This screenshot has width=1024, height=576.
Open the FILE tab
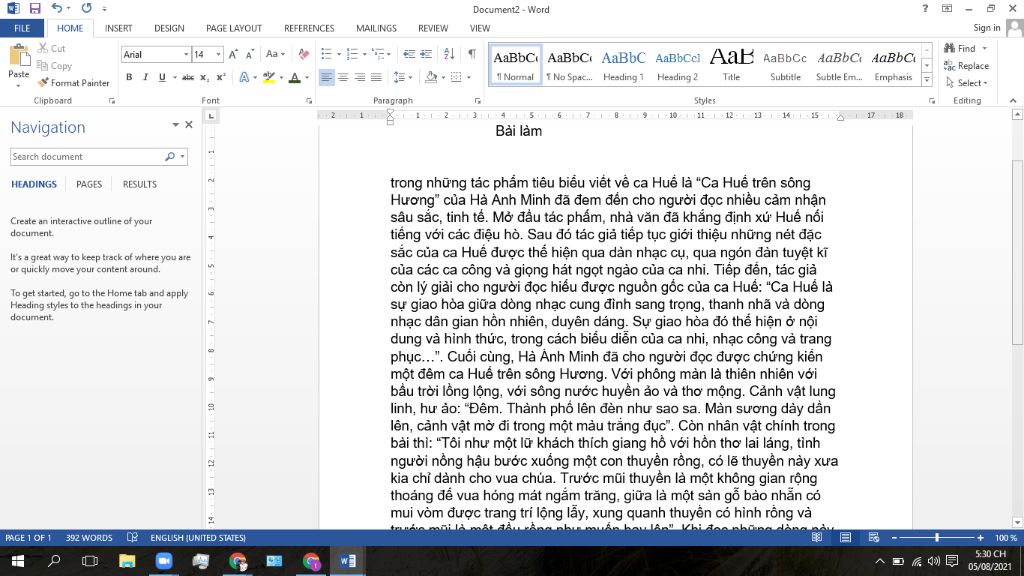22,28
